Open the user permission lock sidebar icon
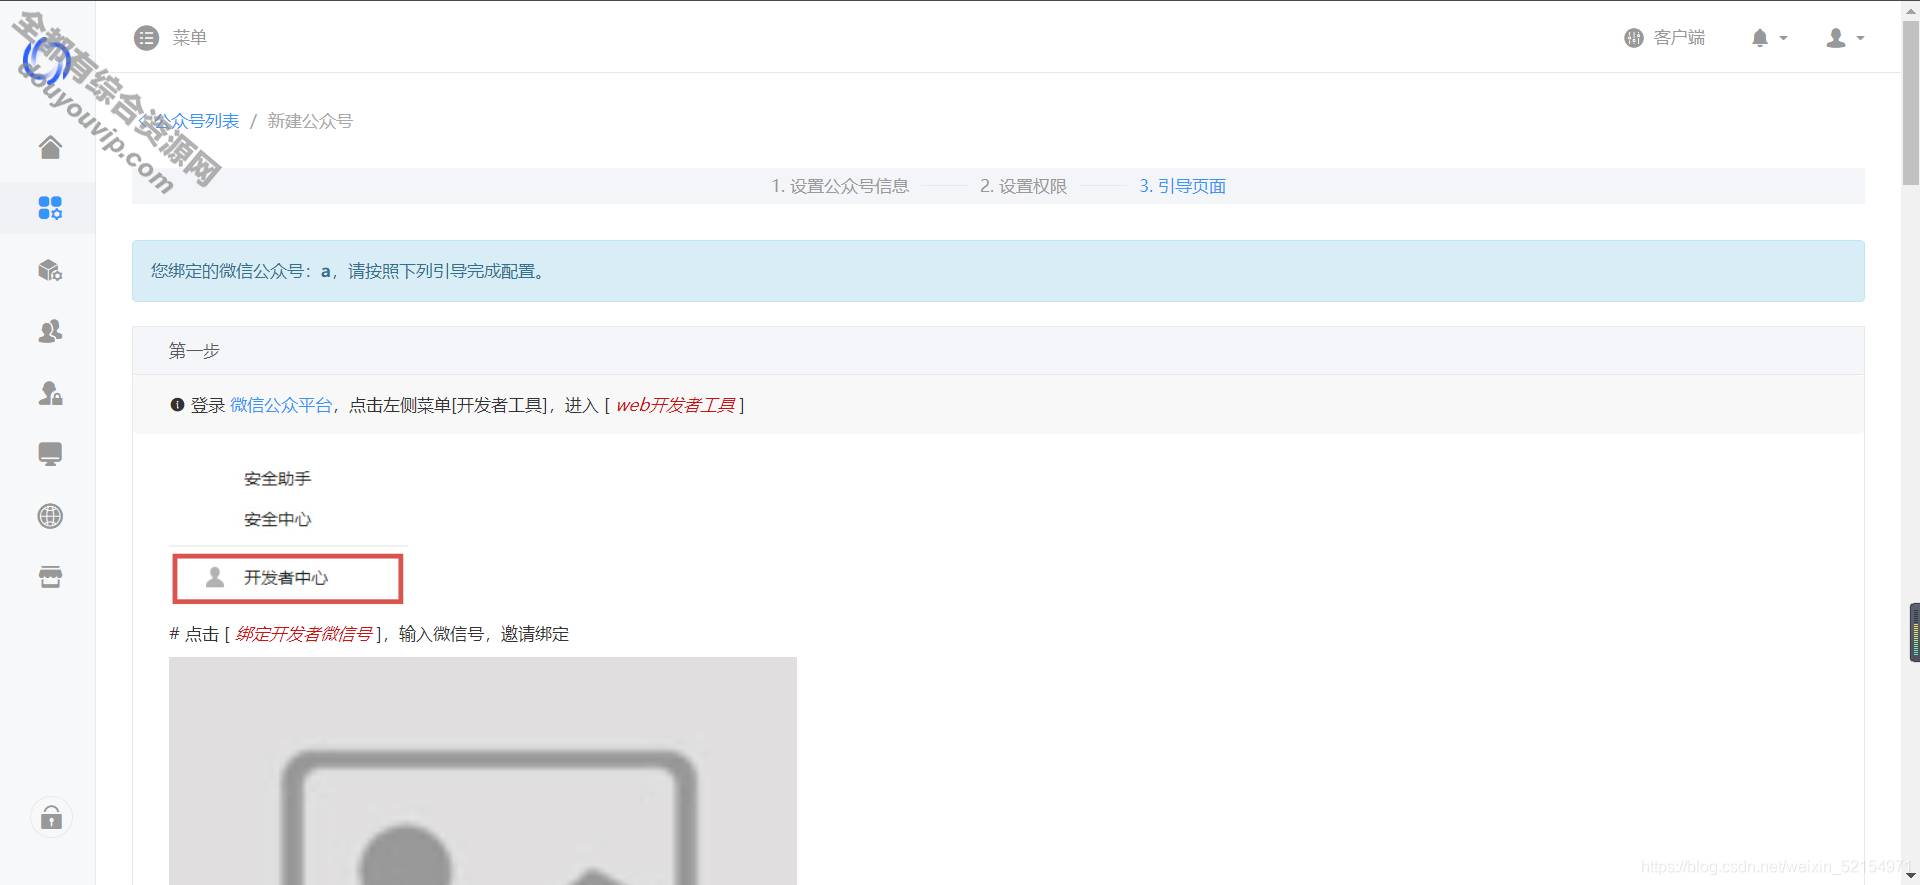 50,393
